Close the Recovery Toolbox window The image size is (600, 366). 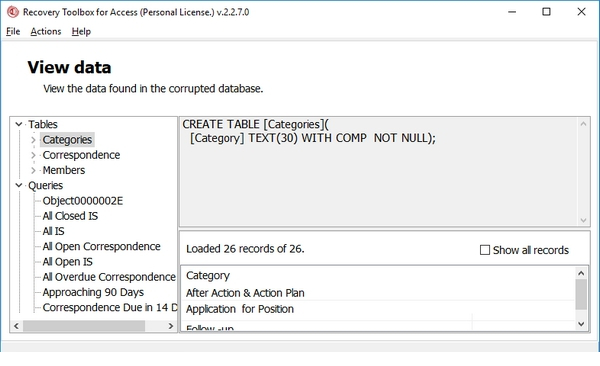[x=581, y=12]
